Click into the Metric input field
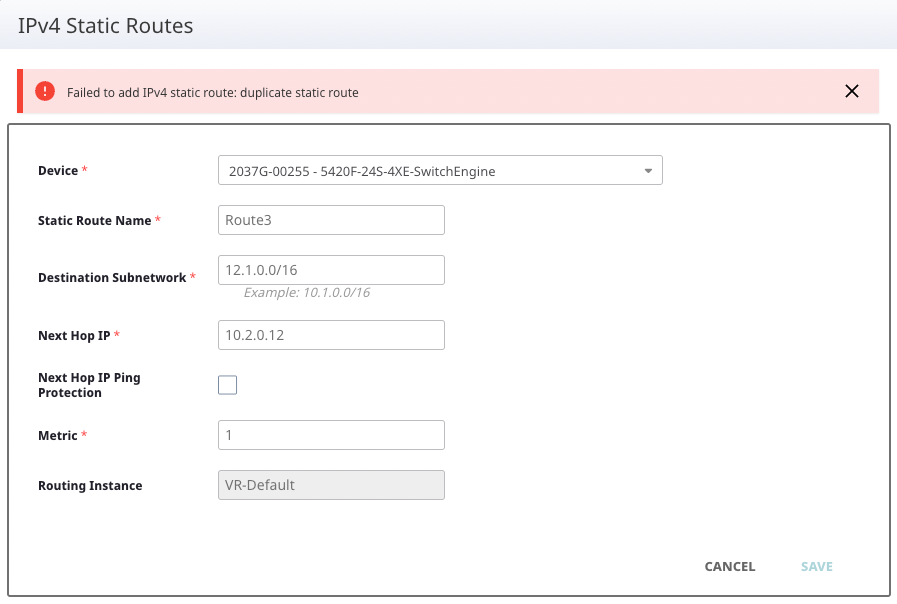This screenshot has height=604, width=897. pos(330,435)
